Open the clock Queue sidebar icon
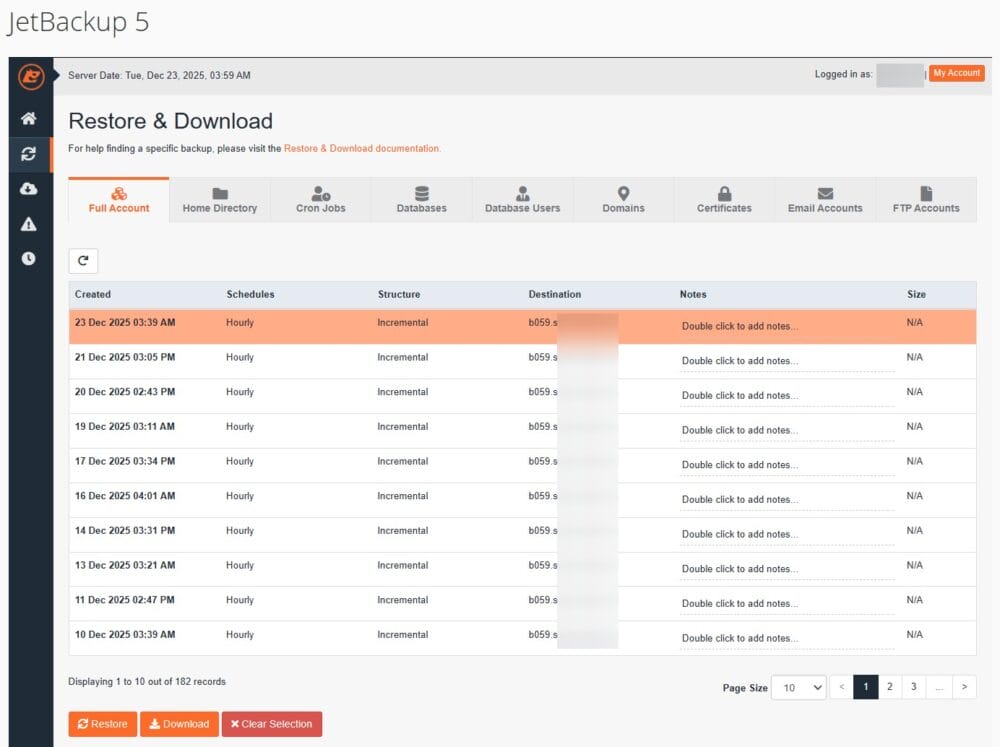This screenshot has height=747, width=1000. click(x=29, y=259)
